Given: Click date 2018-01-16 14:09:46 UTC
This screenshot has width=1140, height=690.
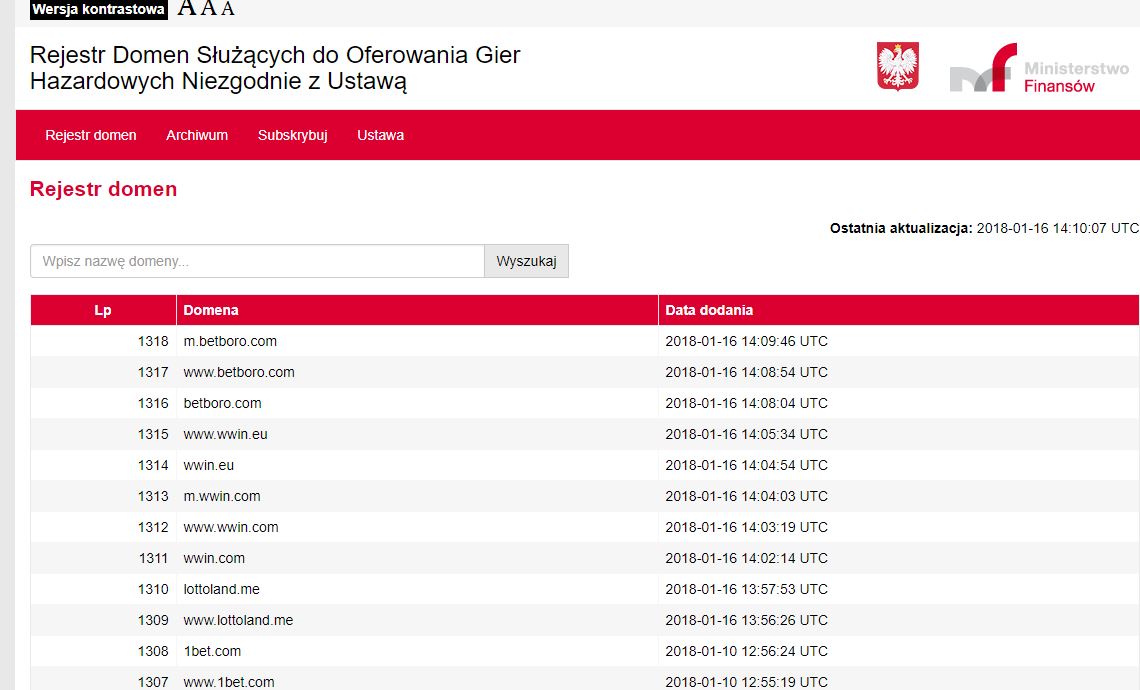Looking at the screenshot, I should pyautogui.click(x=746, y=341).
